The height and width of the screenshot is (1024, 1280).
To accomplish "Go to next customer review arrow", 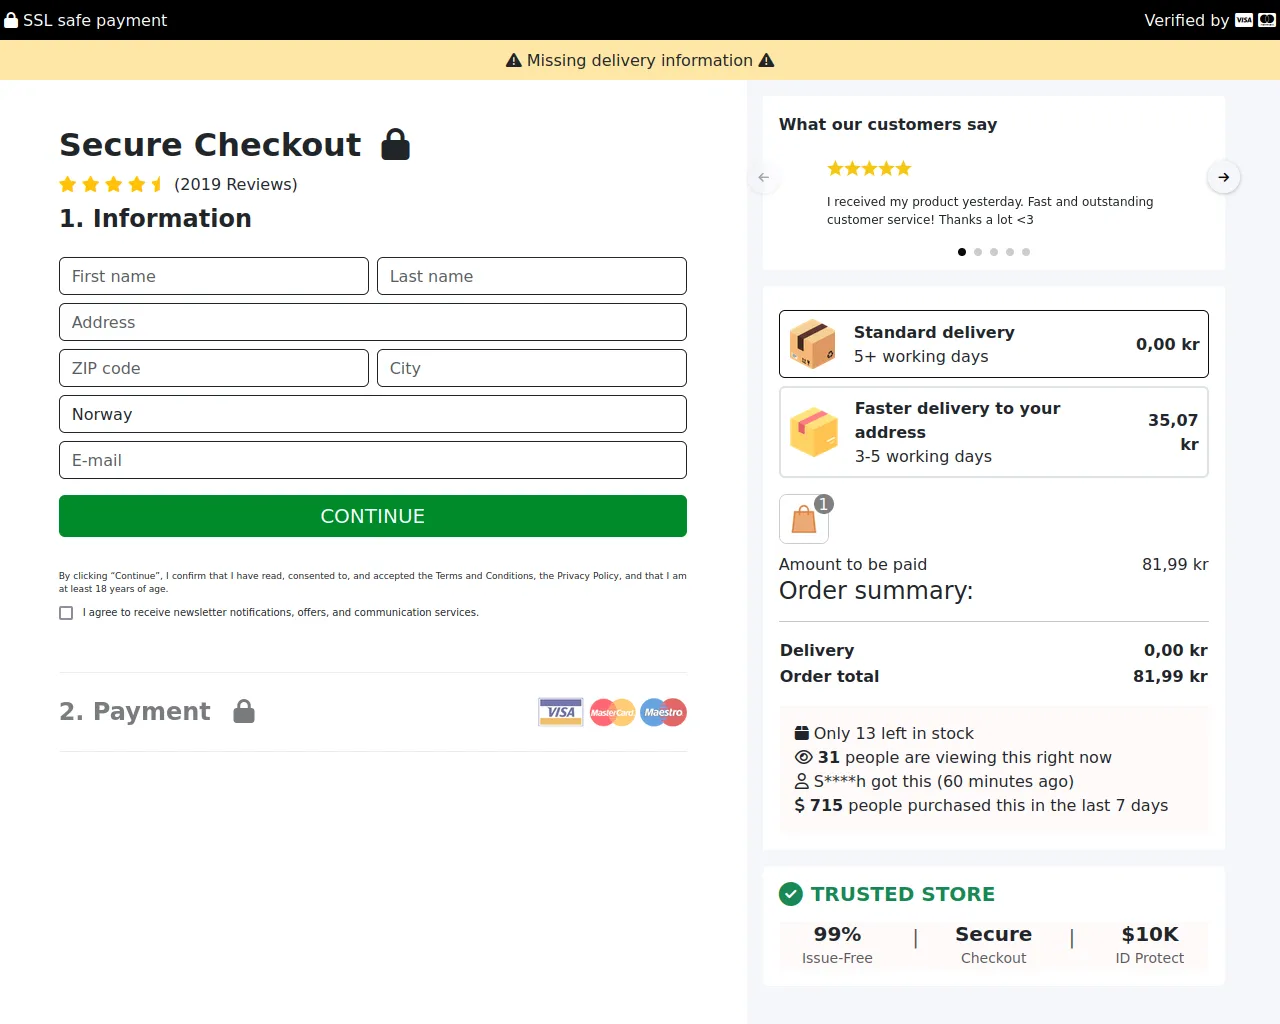I will point(1224,177).
